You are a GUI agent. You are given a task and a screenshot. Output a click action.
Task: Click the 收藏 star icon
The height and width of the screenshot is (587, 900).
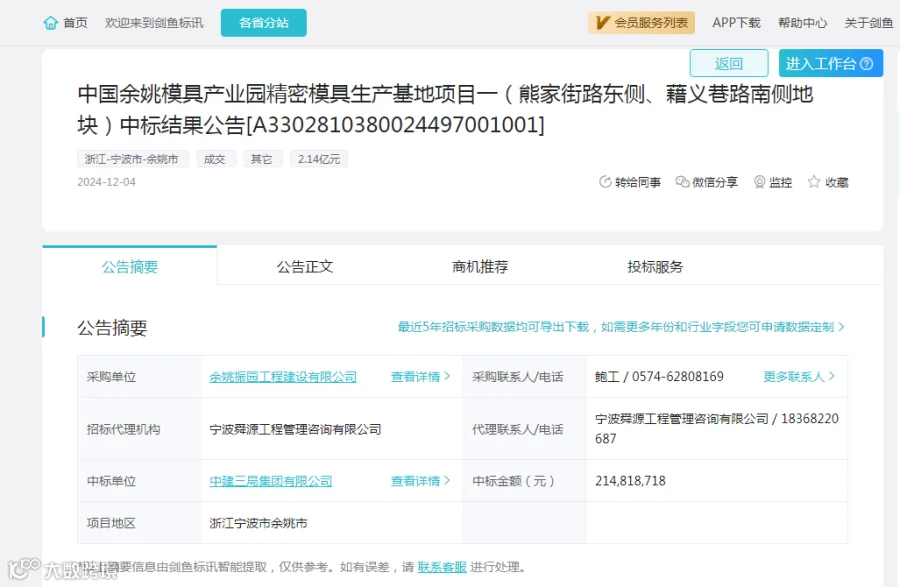(x=814, y=182)
